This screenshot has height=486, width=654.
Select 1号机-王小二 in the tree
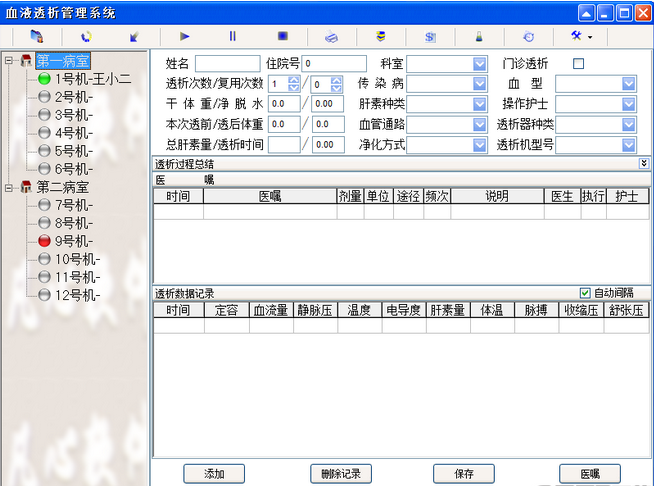[x=93, y=78]
